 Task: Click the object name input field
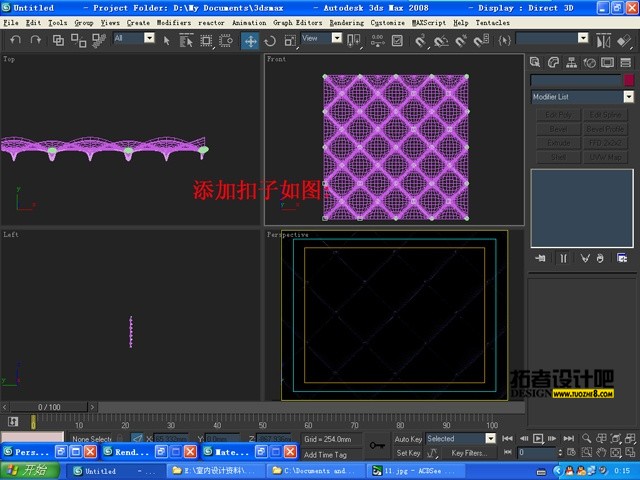pyautogui.click(x=576, y=80)
